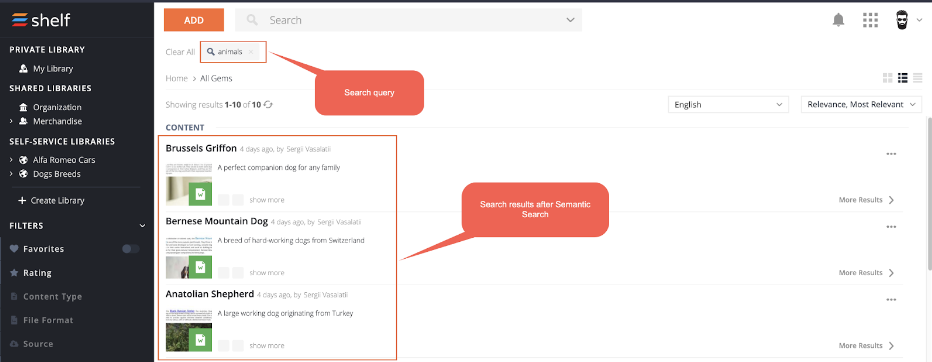Switch to detailed list view
The image size is (932, 362).
pos(903,78)
